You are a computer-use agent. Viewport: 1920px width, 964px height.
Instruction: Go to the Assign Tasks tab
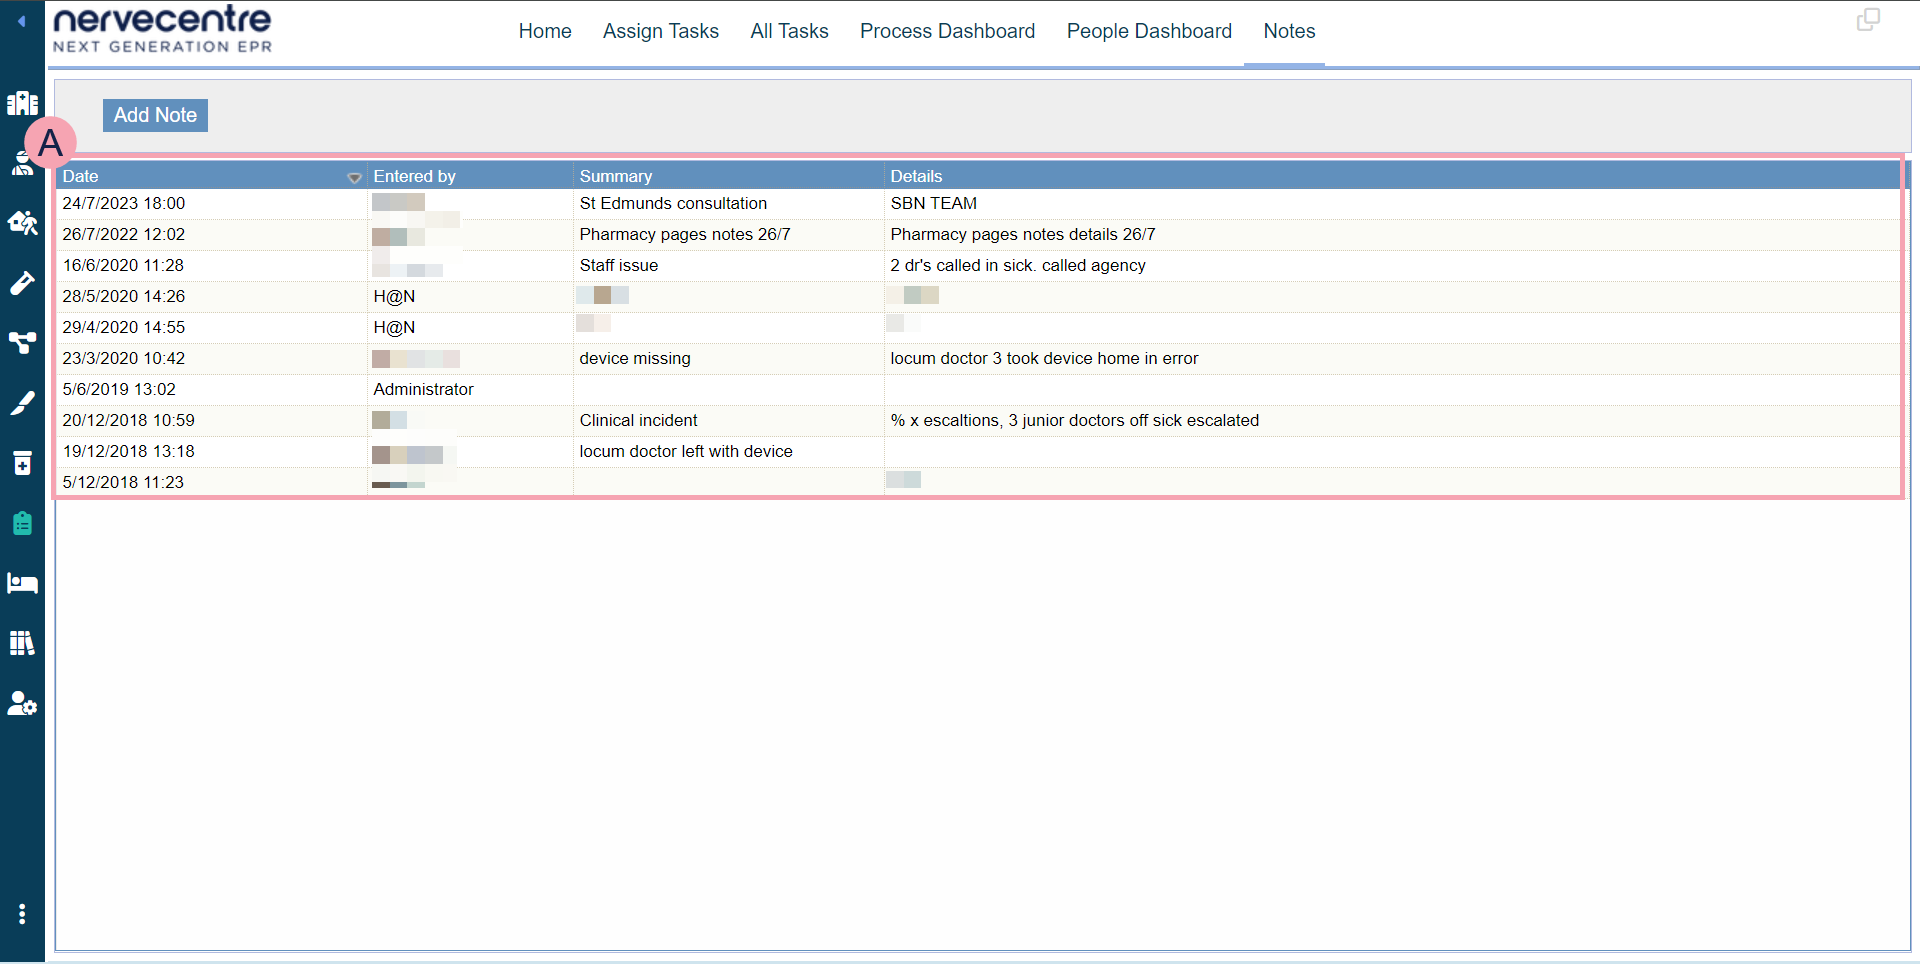(660, 31)
